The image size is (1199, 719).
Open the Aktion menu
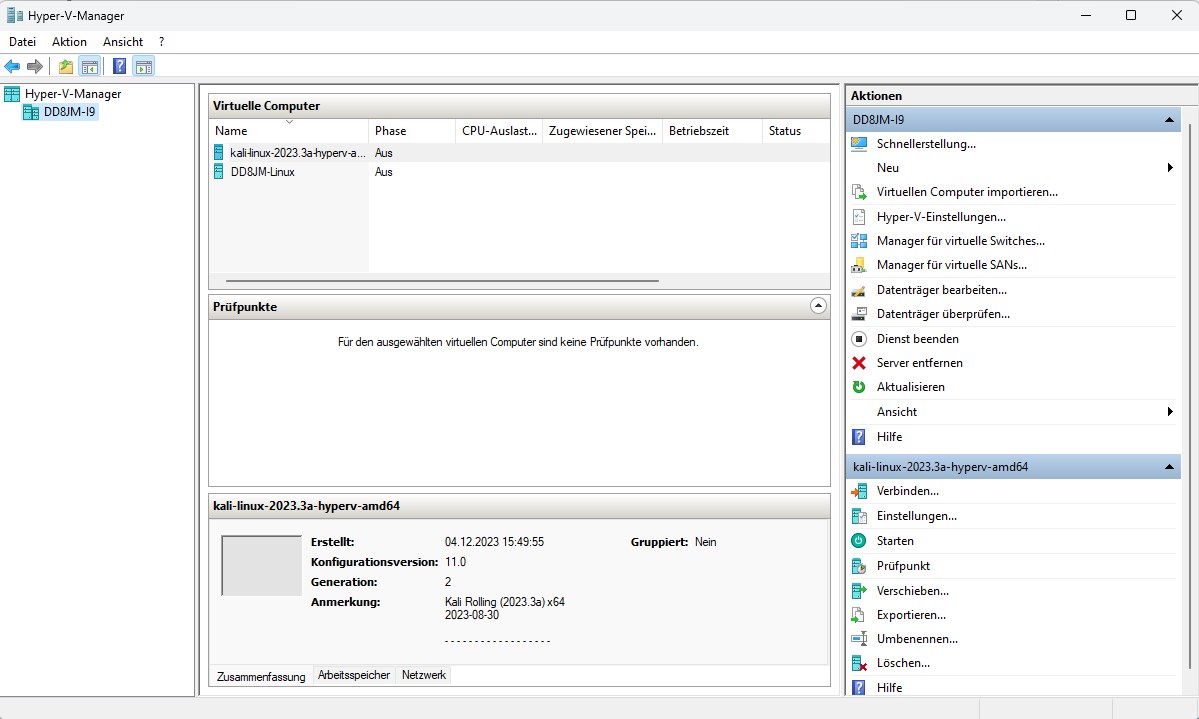(x=70, y=42)
